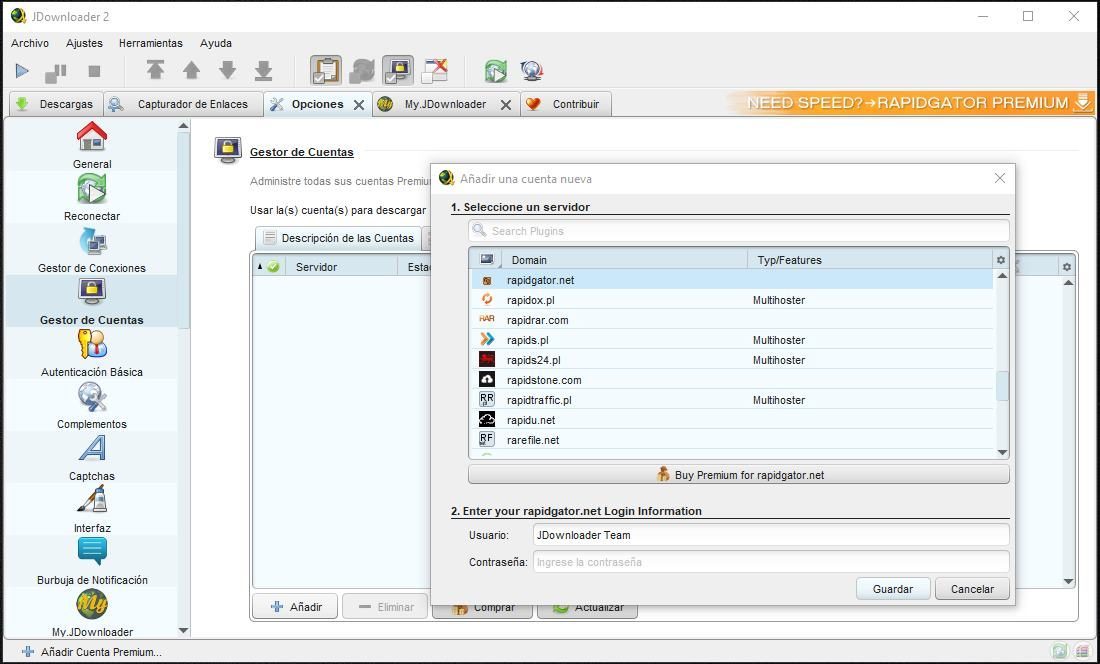Select rarefile.net server row
This screenshot has width=1100, height=664.
[x=732, y=440]
